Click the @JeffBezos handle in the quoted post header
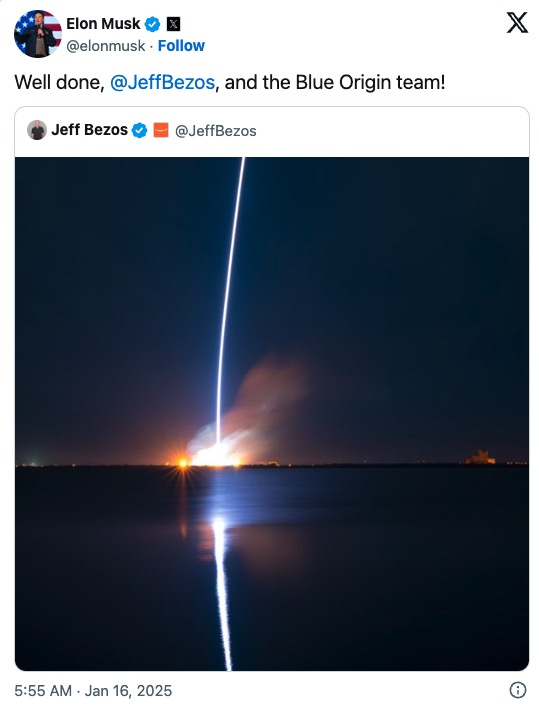Viewport: 539px width, 708px height. (x=215, y=131)
